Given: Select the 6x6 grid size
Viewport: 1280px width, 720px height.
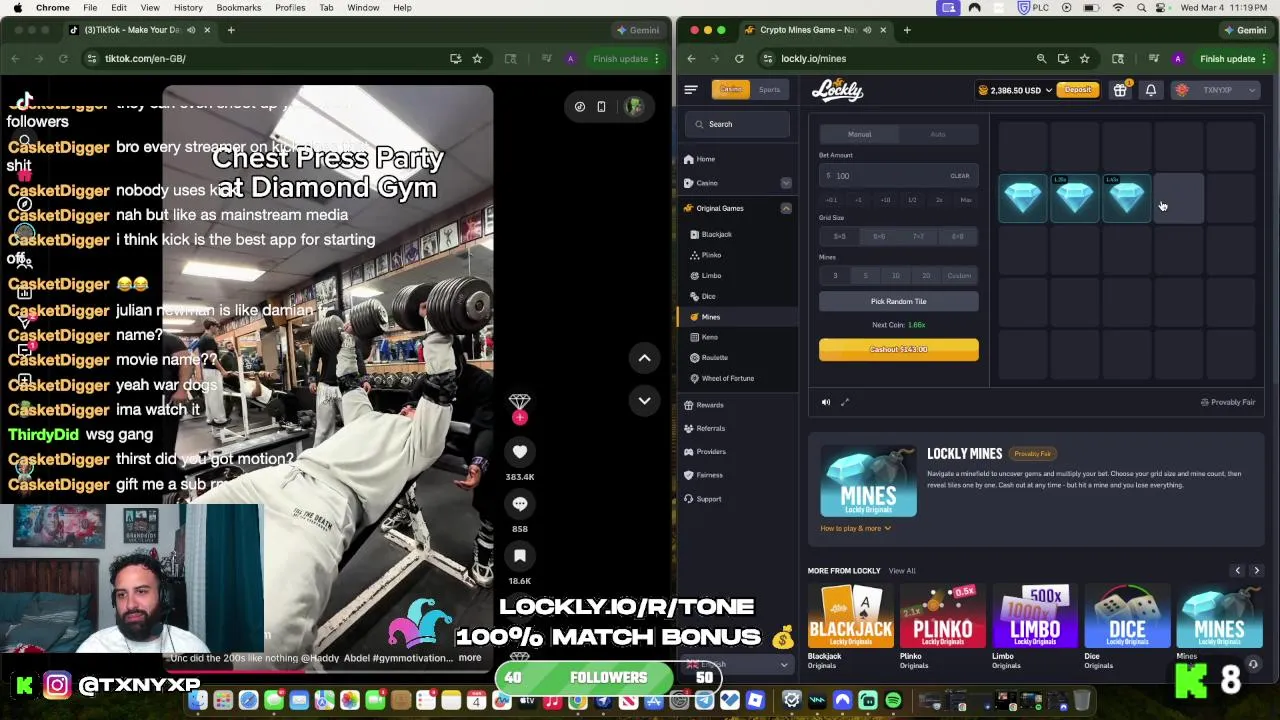Looking at the screenshot, I should pos(879,237).
